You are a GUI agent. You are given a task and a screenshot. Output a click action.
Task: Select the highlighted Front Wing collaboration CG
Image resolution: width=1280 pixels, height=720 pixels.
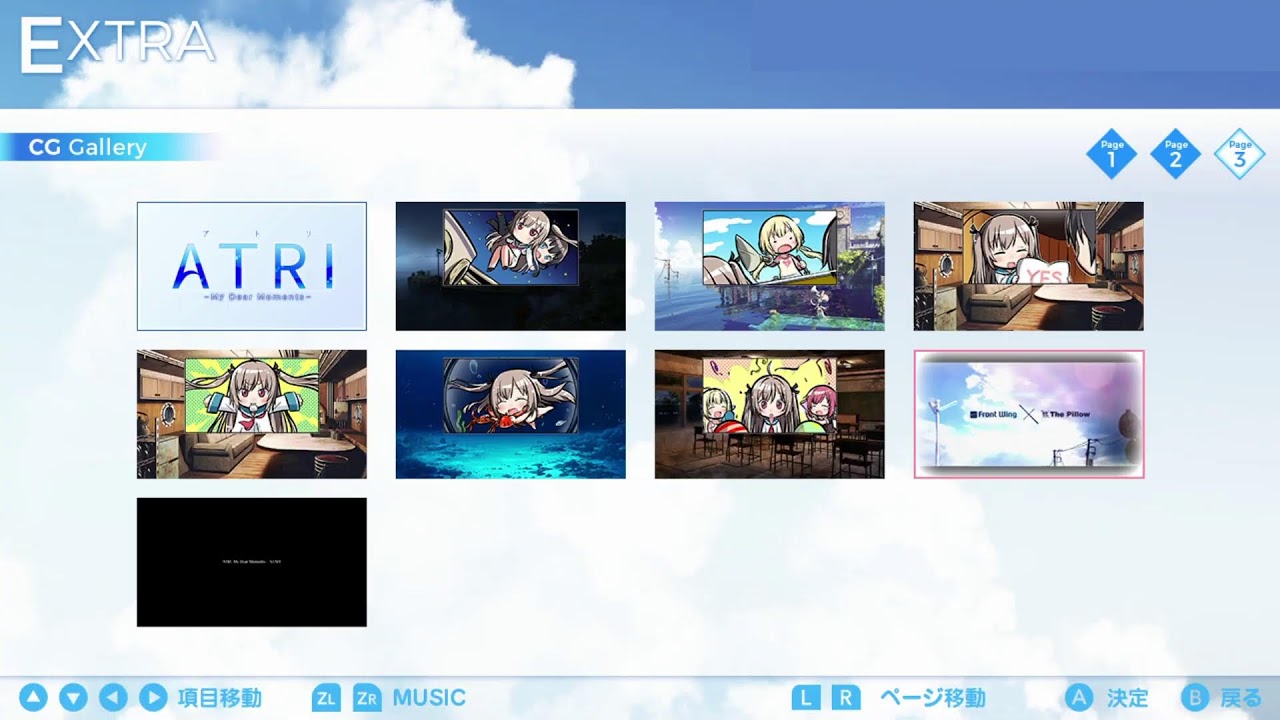point(1029,413)
